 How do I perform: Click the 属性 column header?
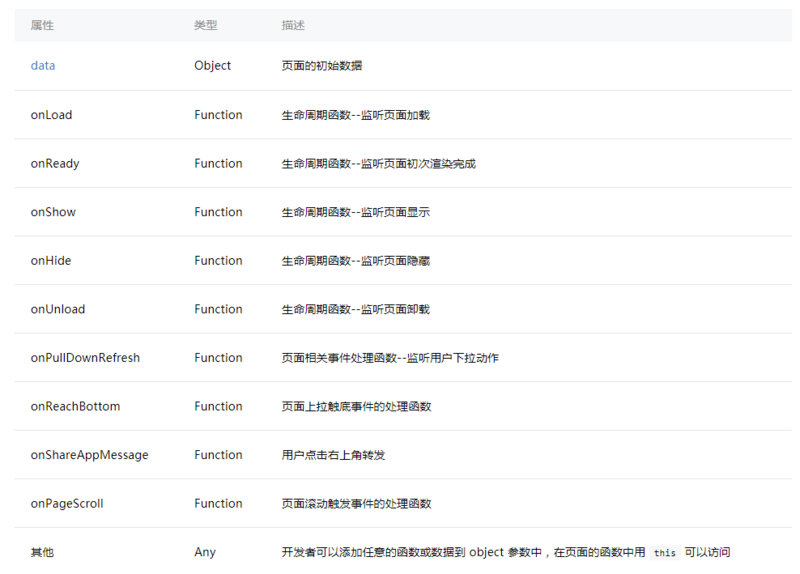(x=42, y=25)
